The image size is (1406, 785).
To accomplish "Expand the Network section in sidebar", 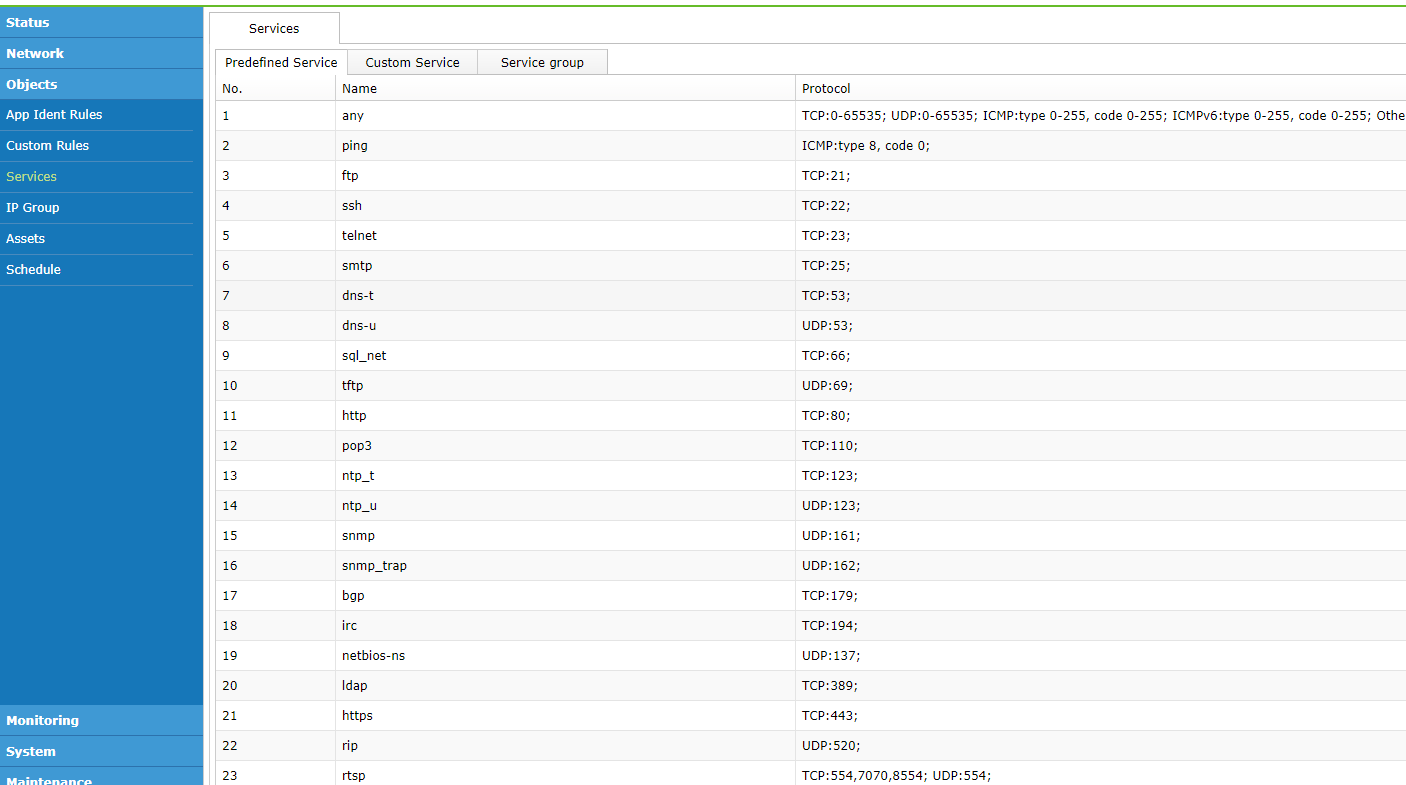I will [x=101, y=53].
